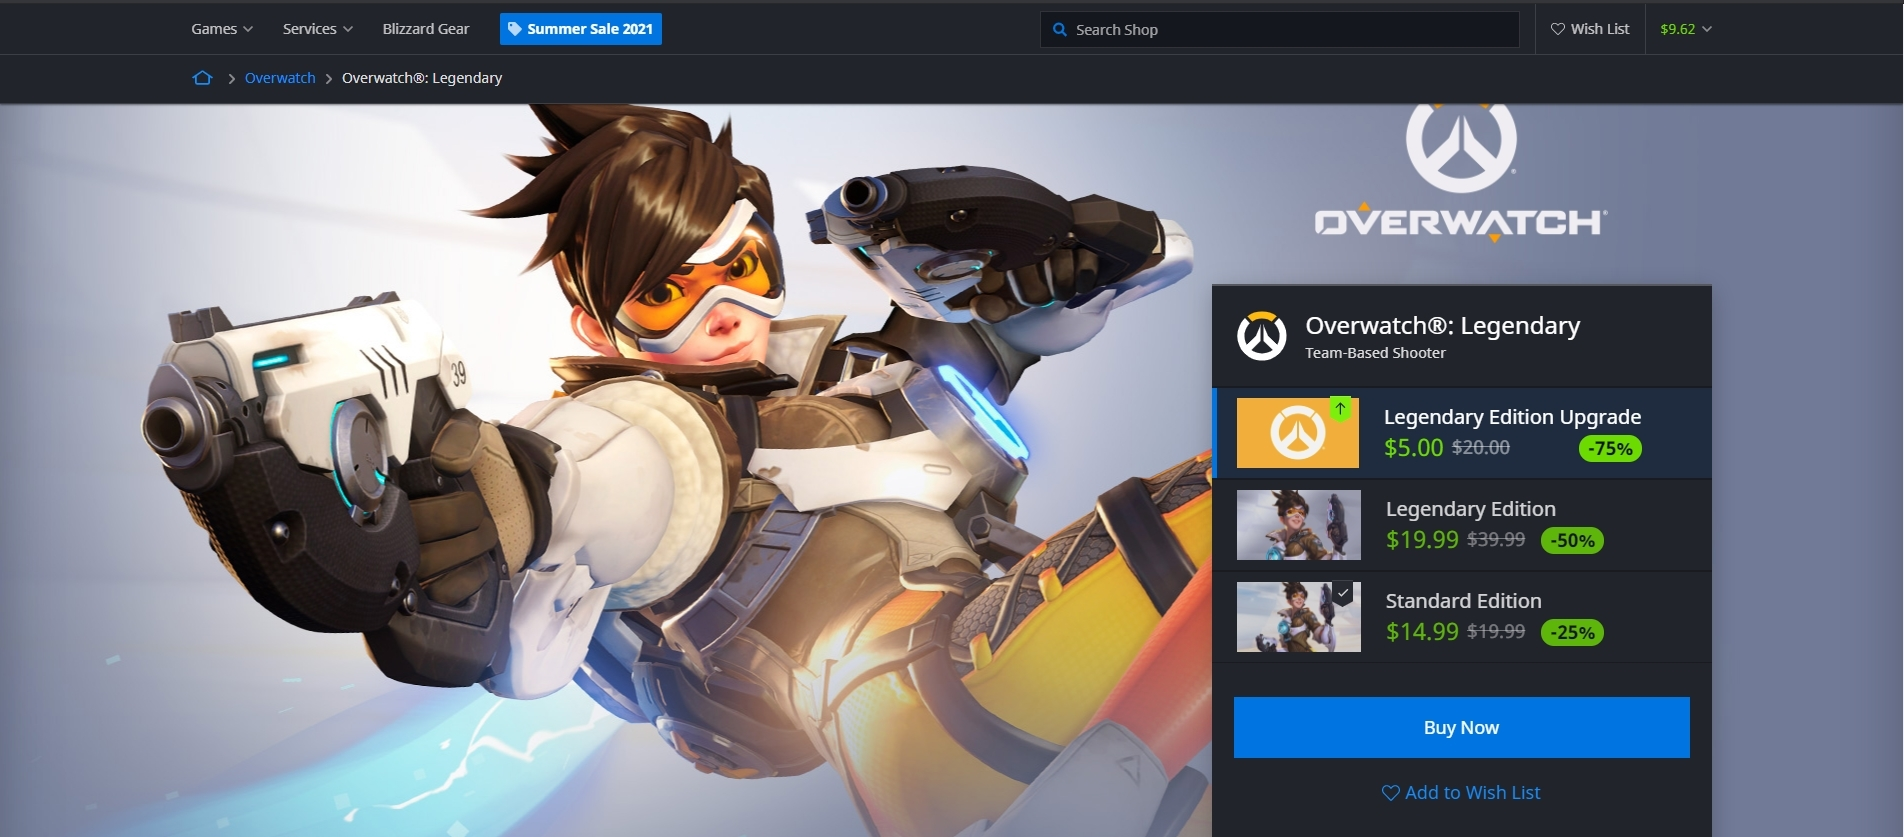1904x837 pixels.
Task: Open the Wish List page
Action: tap(1590, 29)
